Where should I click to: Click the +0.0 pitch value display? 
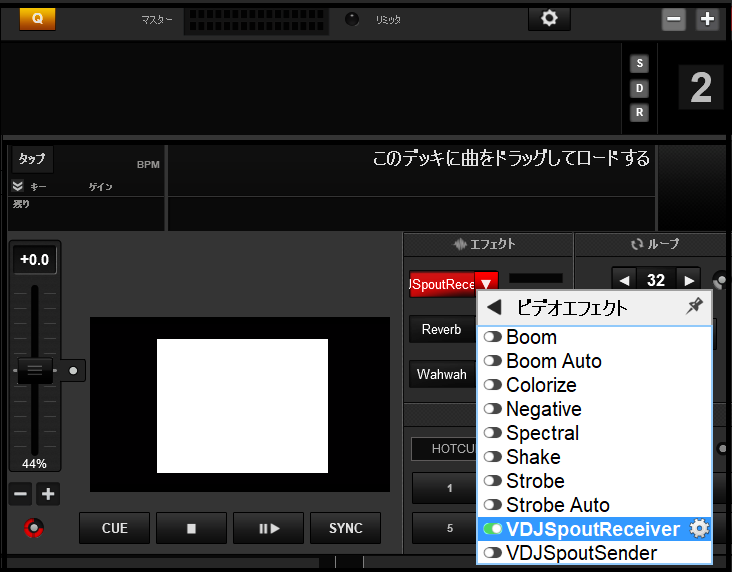click(35, 259)
